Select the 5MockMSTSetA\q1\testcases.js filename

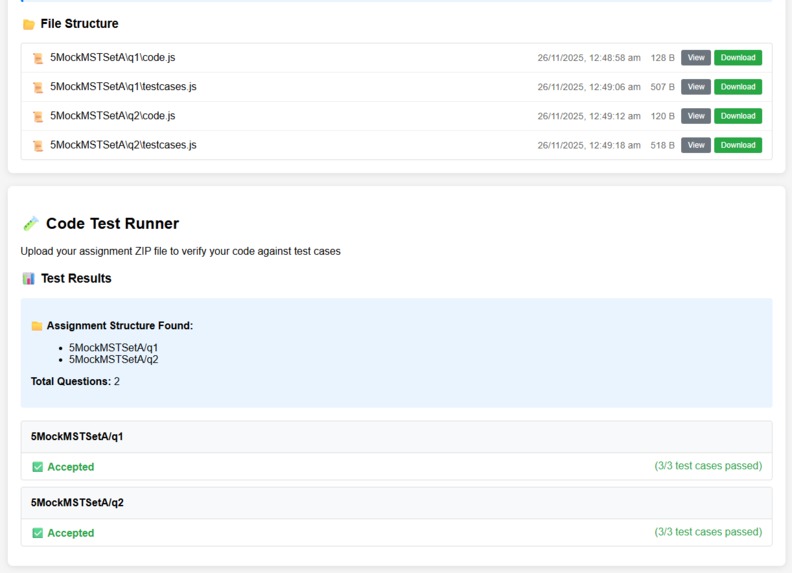point(123,87)
